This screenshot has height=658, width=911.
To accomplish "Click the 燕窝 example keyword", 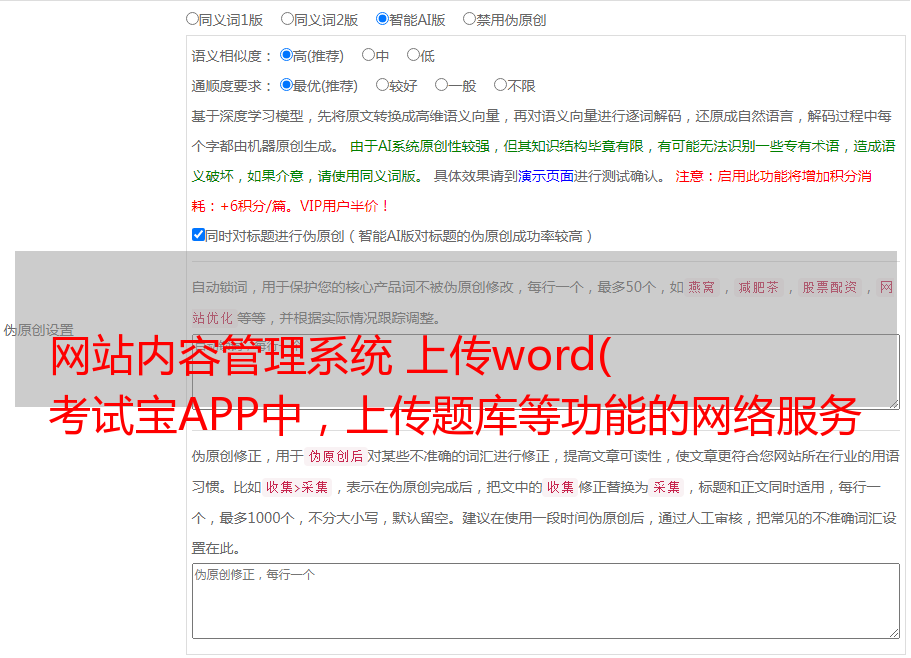I will (702, 287).
